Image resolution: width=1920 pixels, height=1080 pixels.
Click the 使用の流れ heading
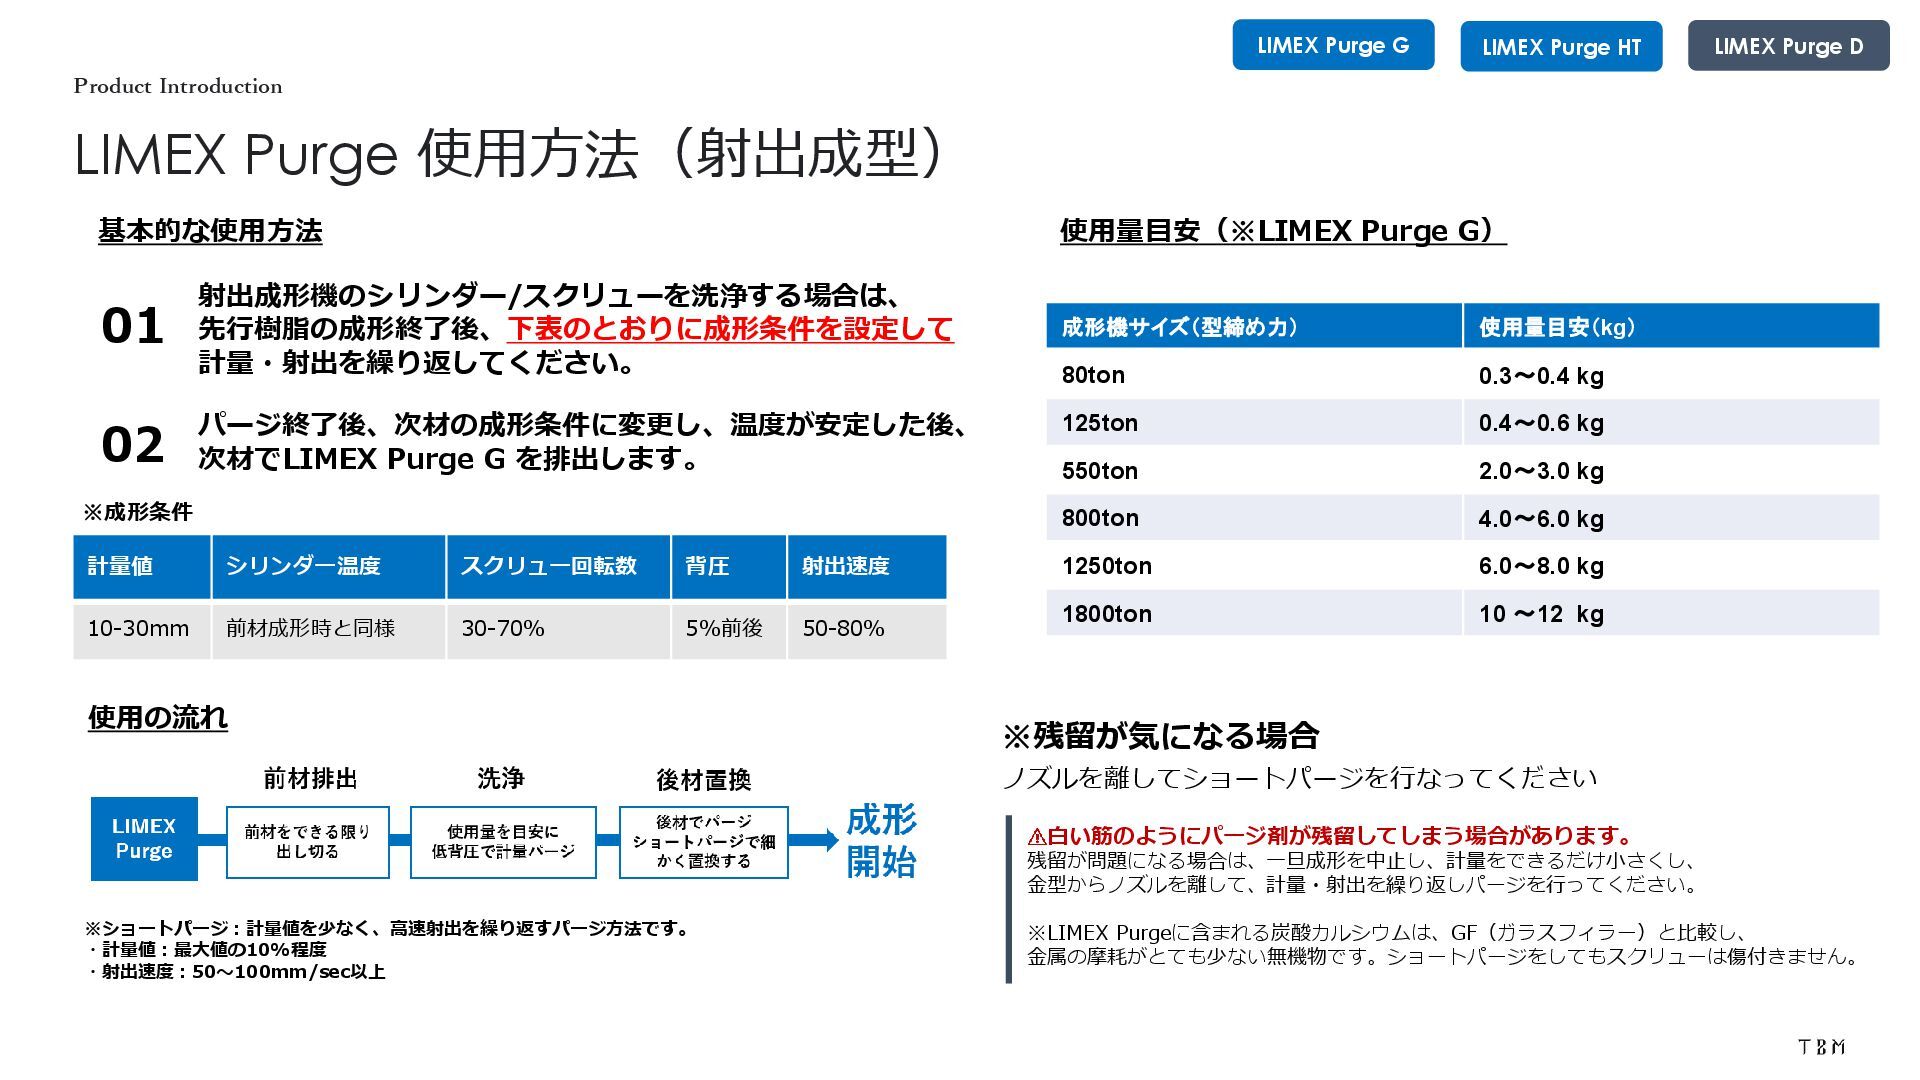point(158,717)
